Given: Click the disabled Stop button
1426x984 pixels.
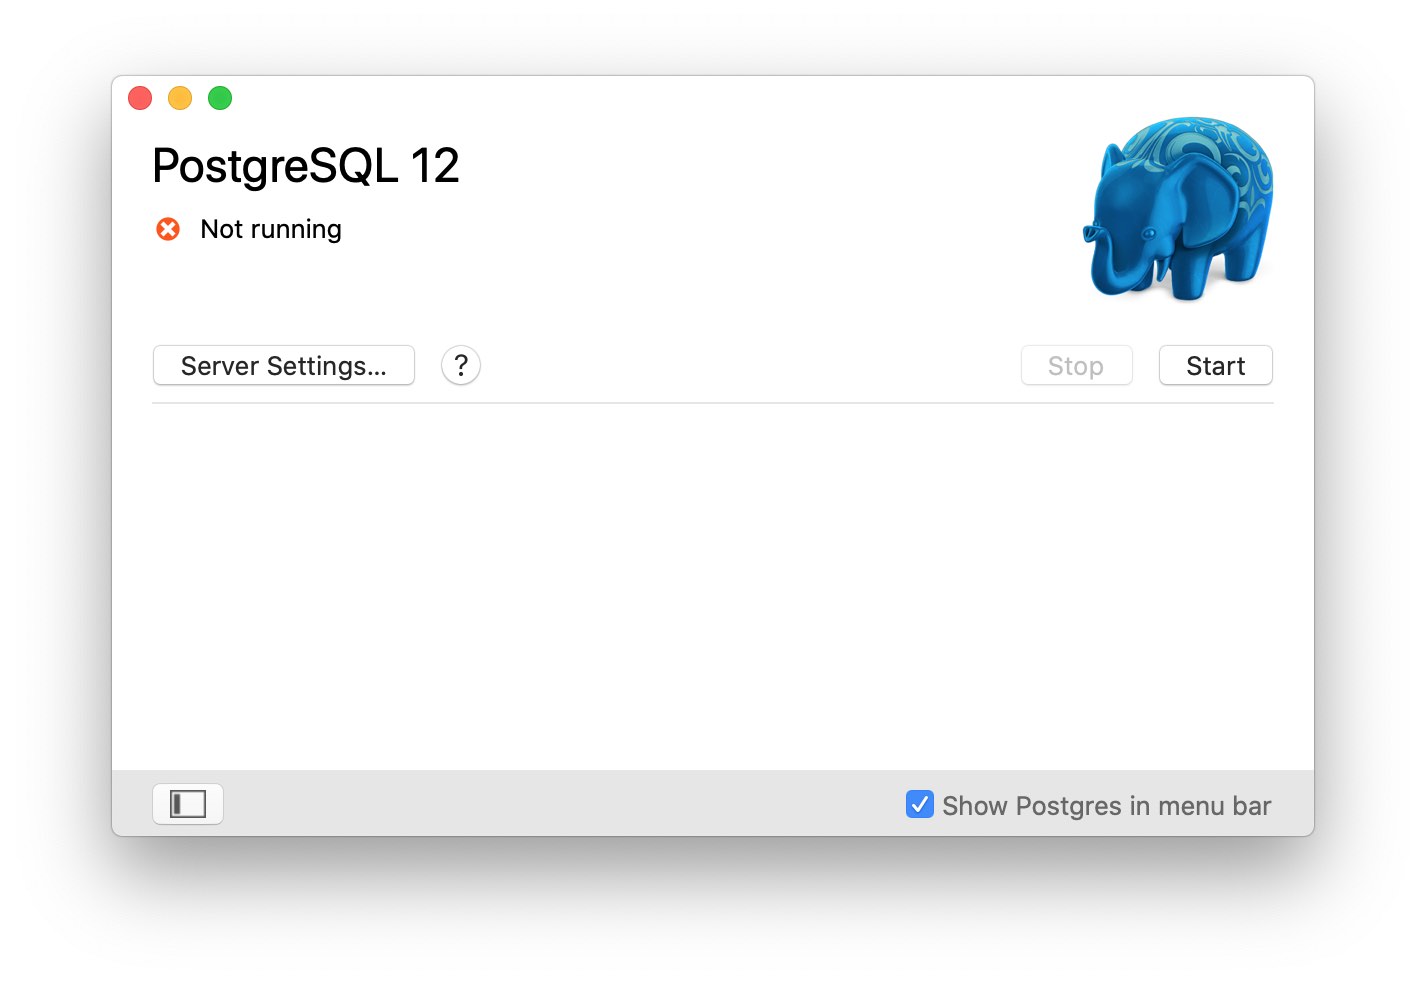Looking at the screenshot, I should pyautogui.click(x=1076, y=365).
